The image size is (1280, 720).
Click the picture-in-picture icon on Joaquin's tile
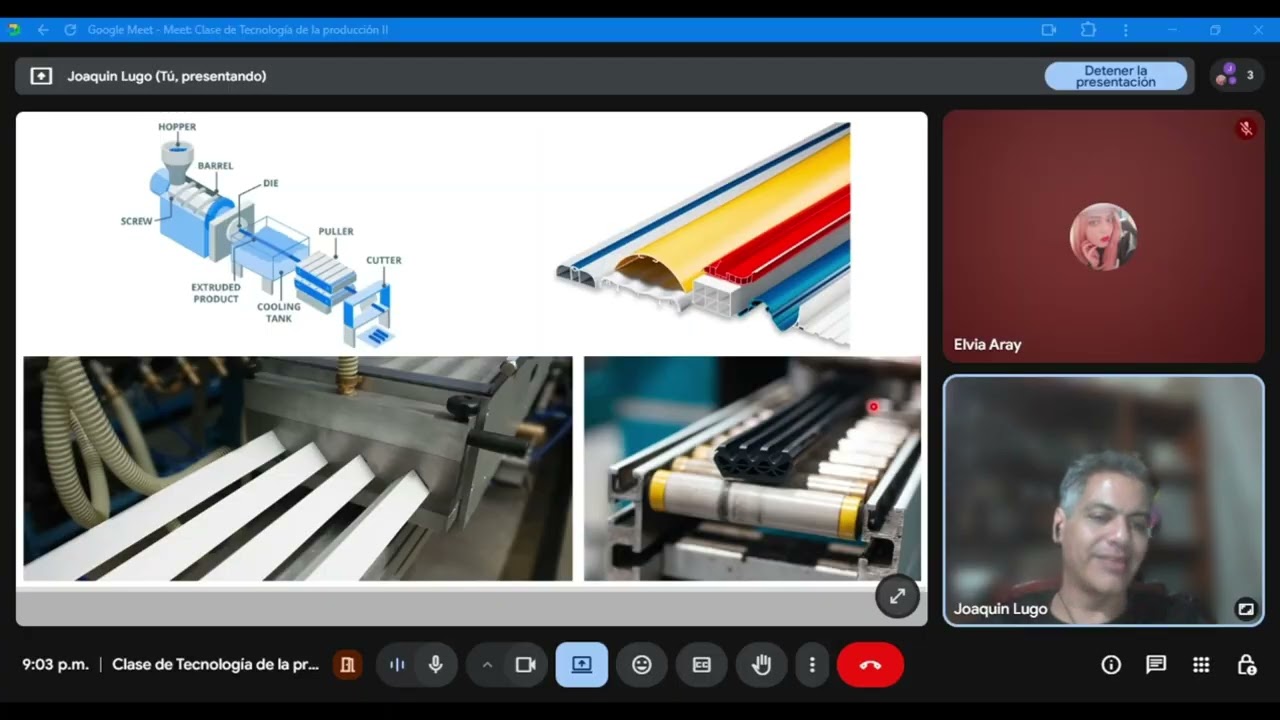1246,608
